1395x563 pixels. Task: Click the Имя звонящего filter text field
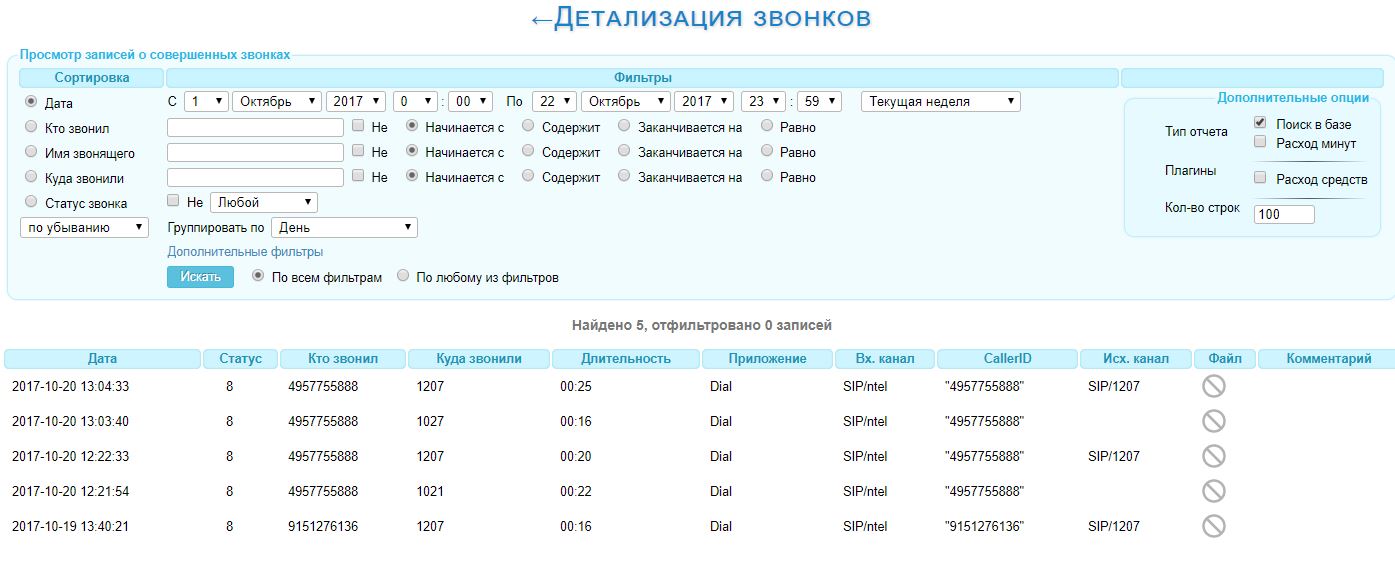tap(255, 153)
